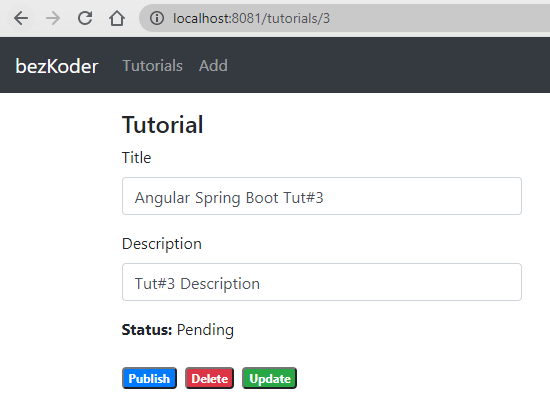
Task: Click the Title field label
Action: 136,157
